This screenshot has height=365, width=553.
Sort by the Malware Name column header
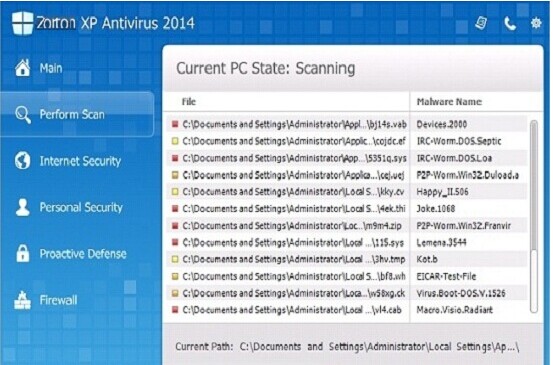(x=449, y=102)
